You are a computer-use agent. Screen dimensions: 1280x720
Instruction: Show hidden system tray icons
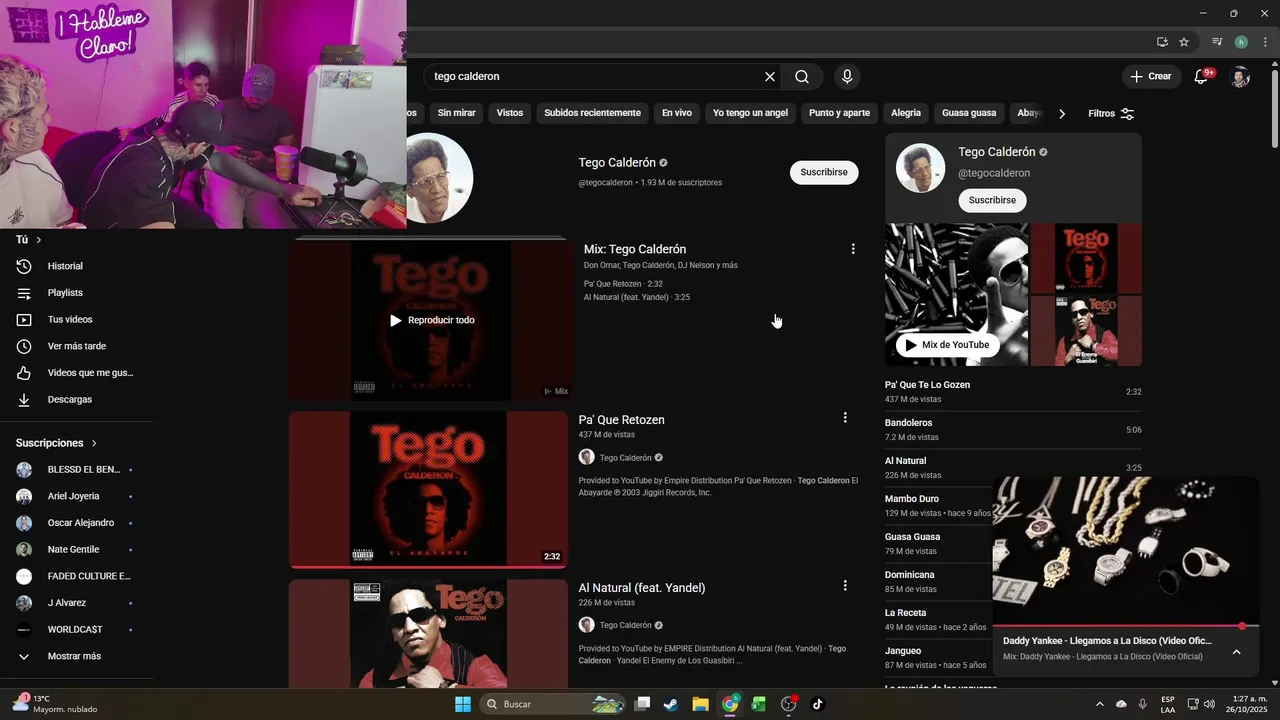click(x=1100, y=704)
